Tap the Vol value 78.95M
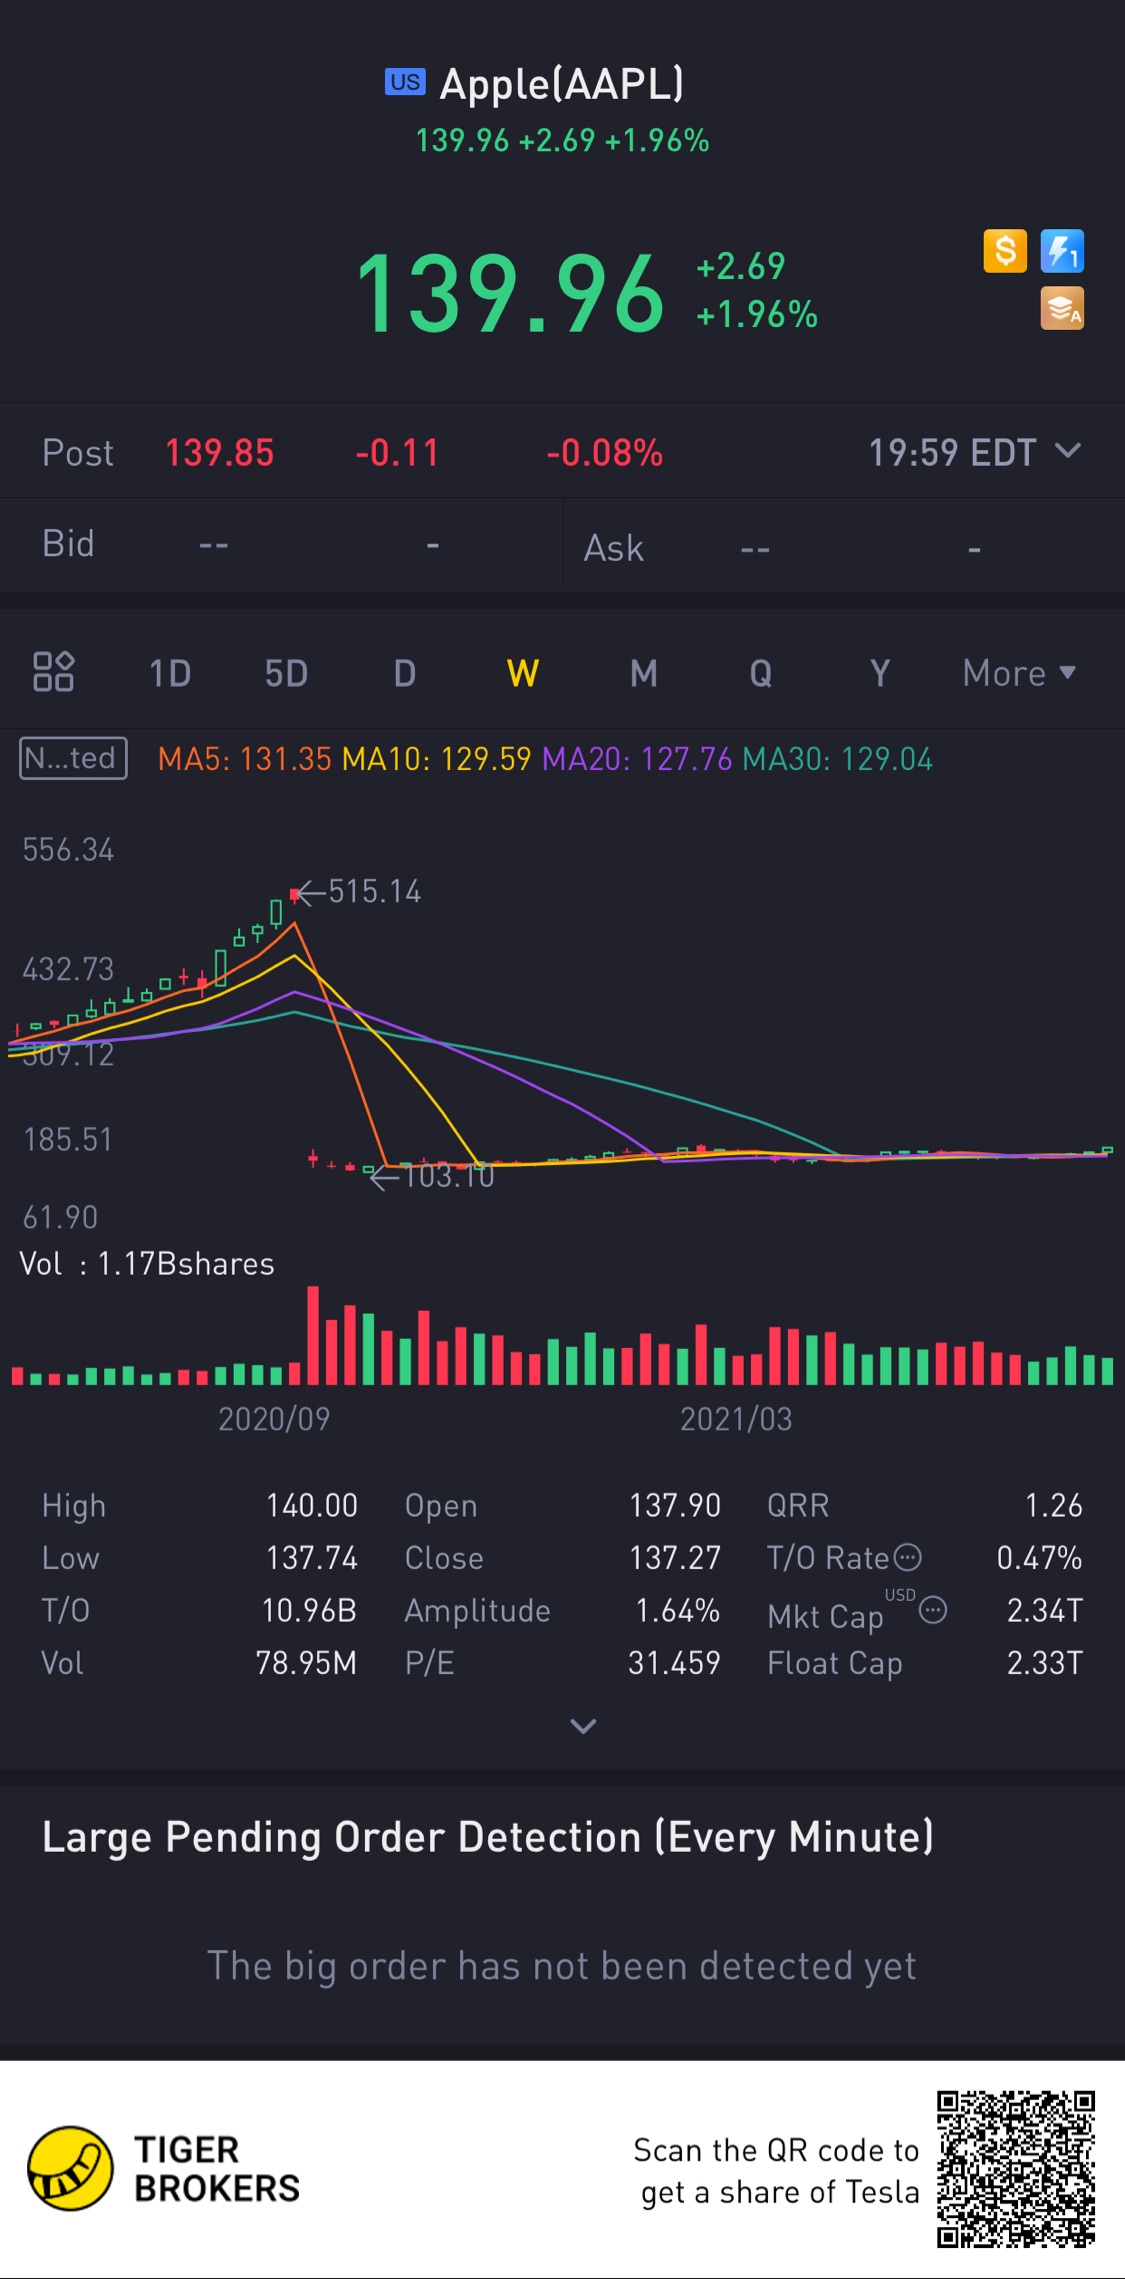Screen dimensions: 1125x2279 coord(306,1663)
